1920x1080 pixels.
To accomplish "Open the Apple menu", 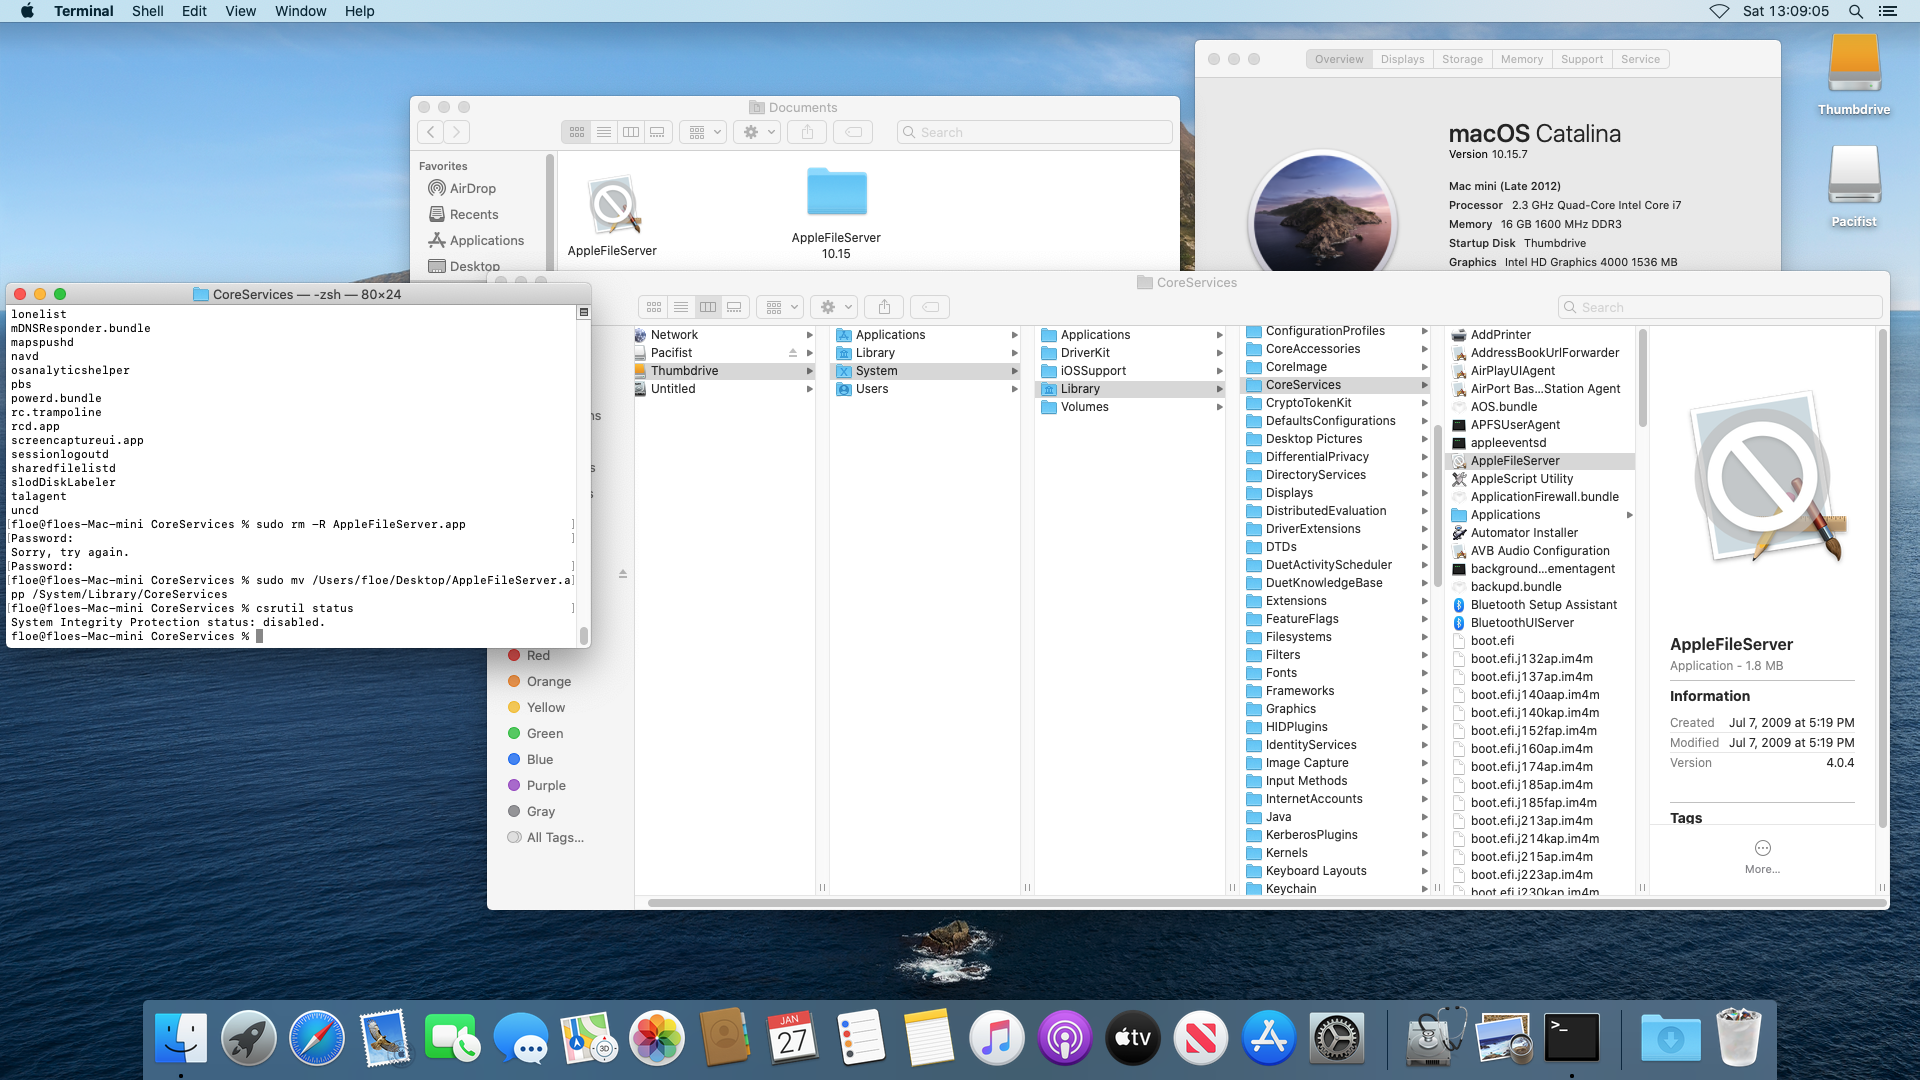I will [27, 11].
